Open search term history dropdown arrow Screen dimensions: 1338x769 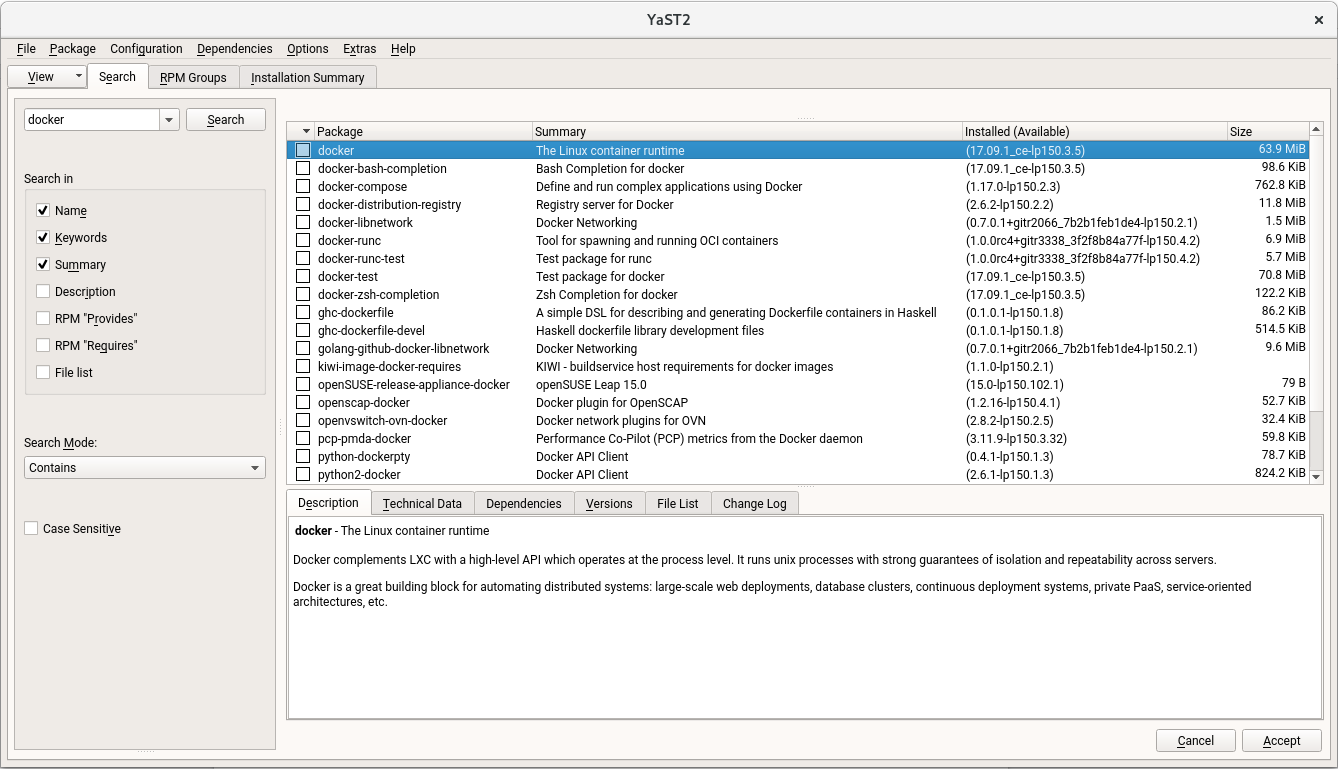click(169, 119)
